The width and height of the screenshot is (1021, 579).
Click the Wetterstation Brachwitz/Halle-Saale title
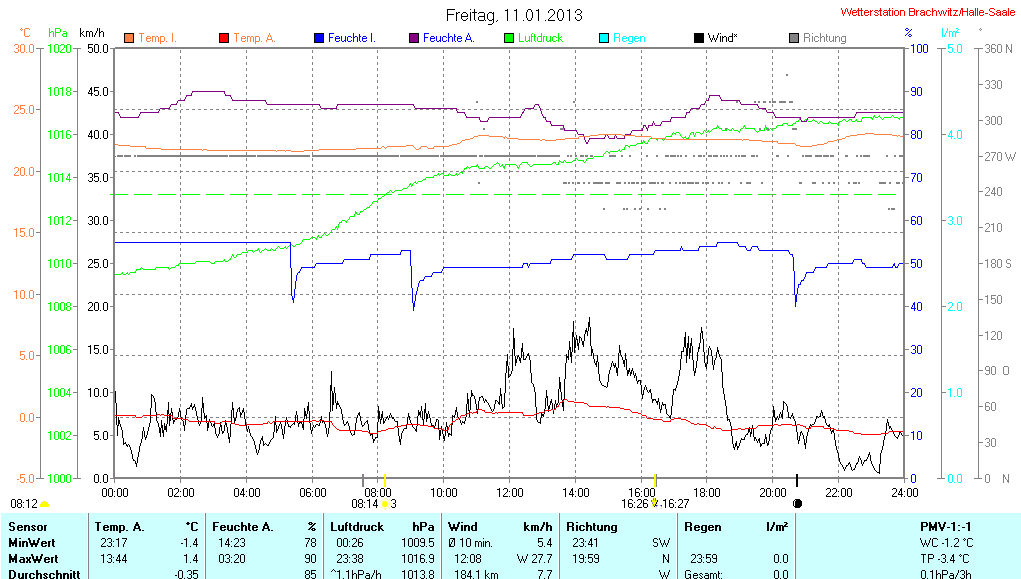pyautogui.click(x=927, y=13)
